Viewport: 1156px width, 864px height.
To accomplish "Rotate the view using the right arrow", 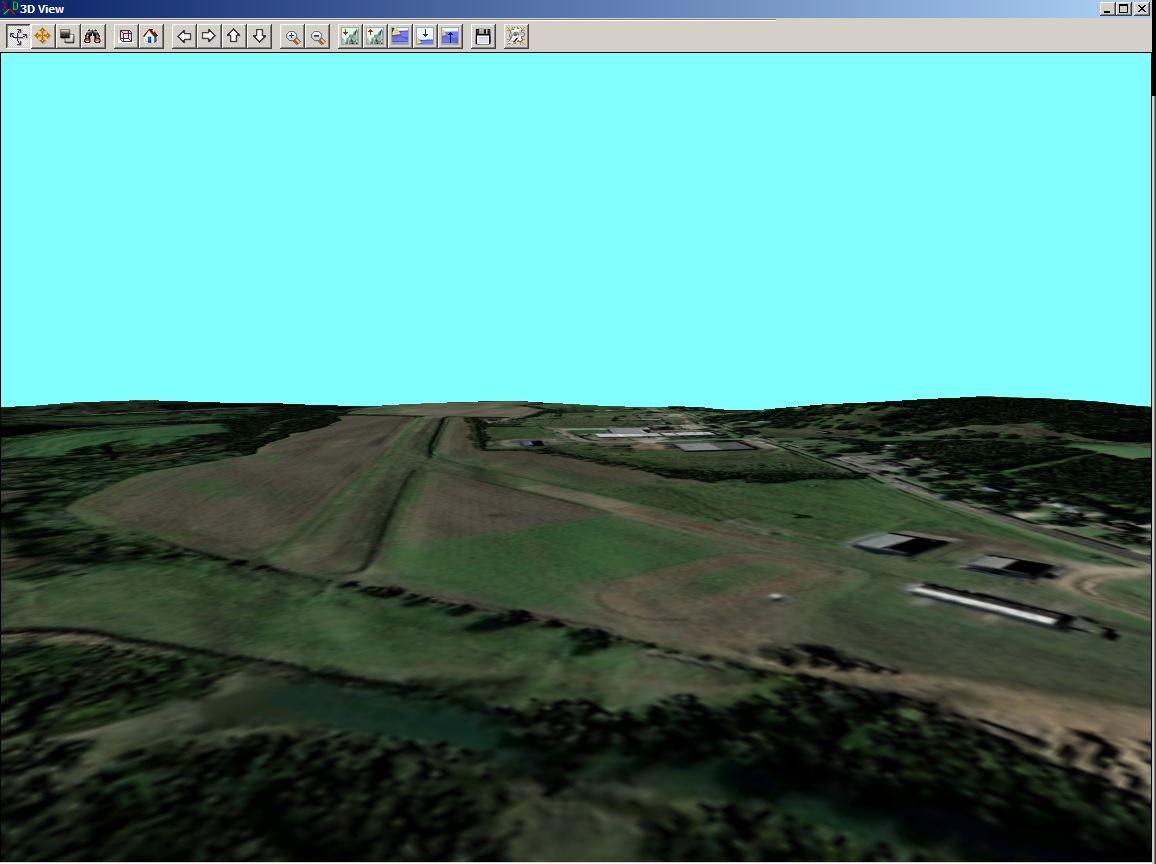I will click(x=208, y=36).
